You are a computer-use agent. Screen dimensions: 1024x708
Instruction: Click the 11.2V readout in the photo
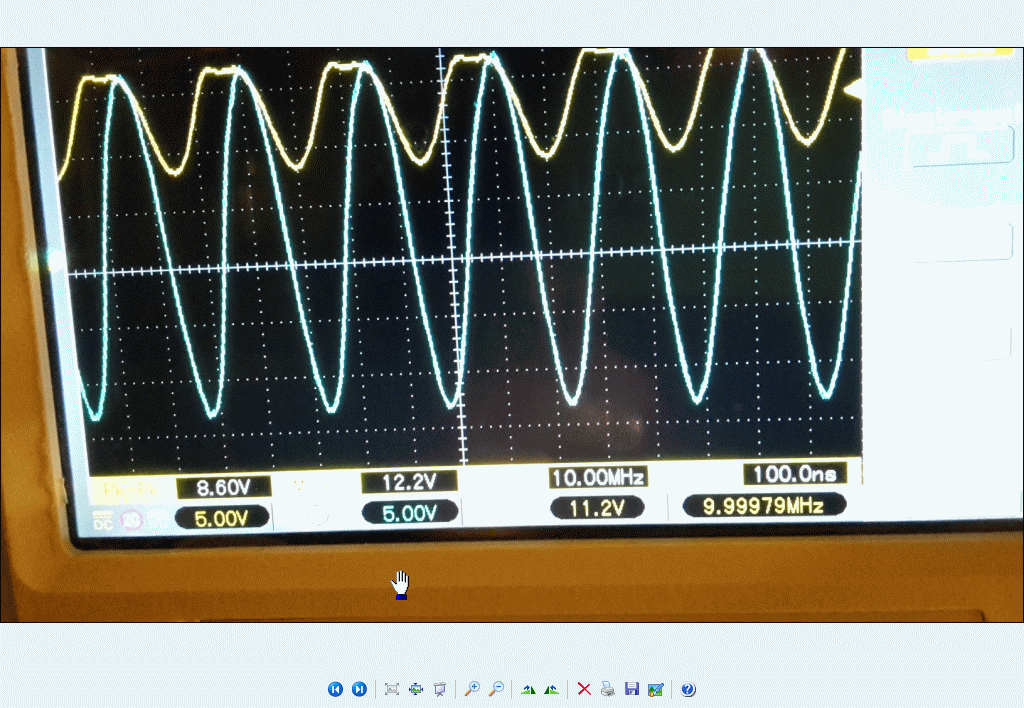point(597,509)
